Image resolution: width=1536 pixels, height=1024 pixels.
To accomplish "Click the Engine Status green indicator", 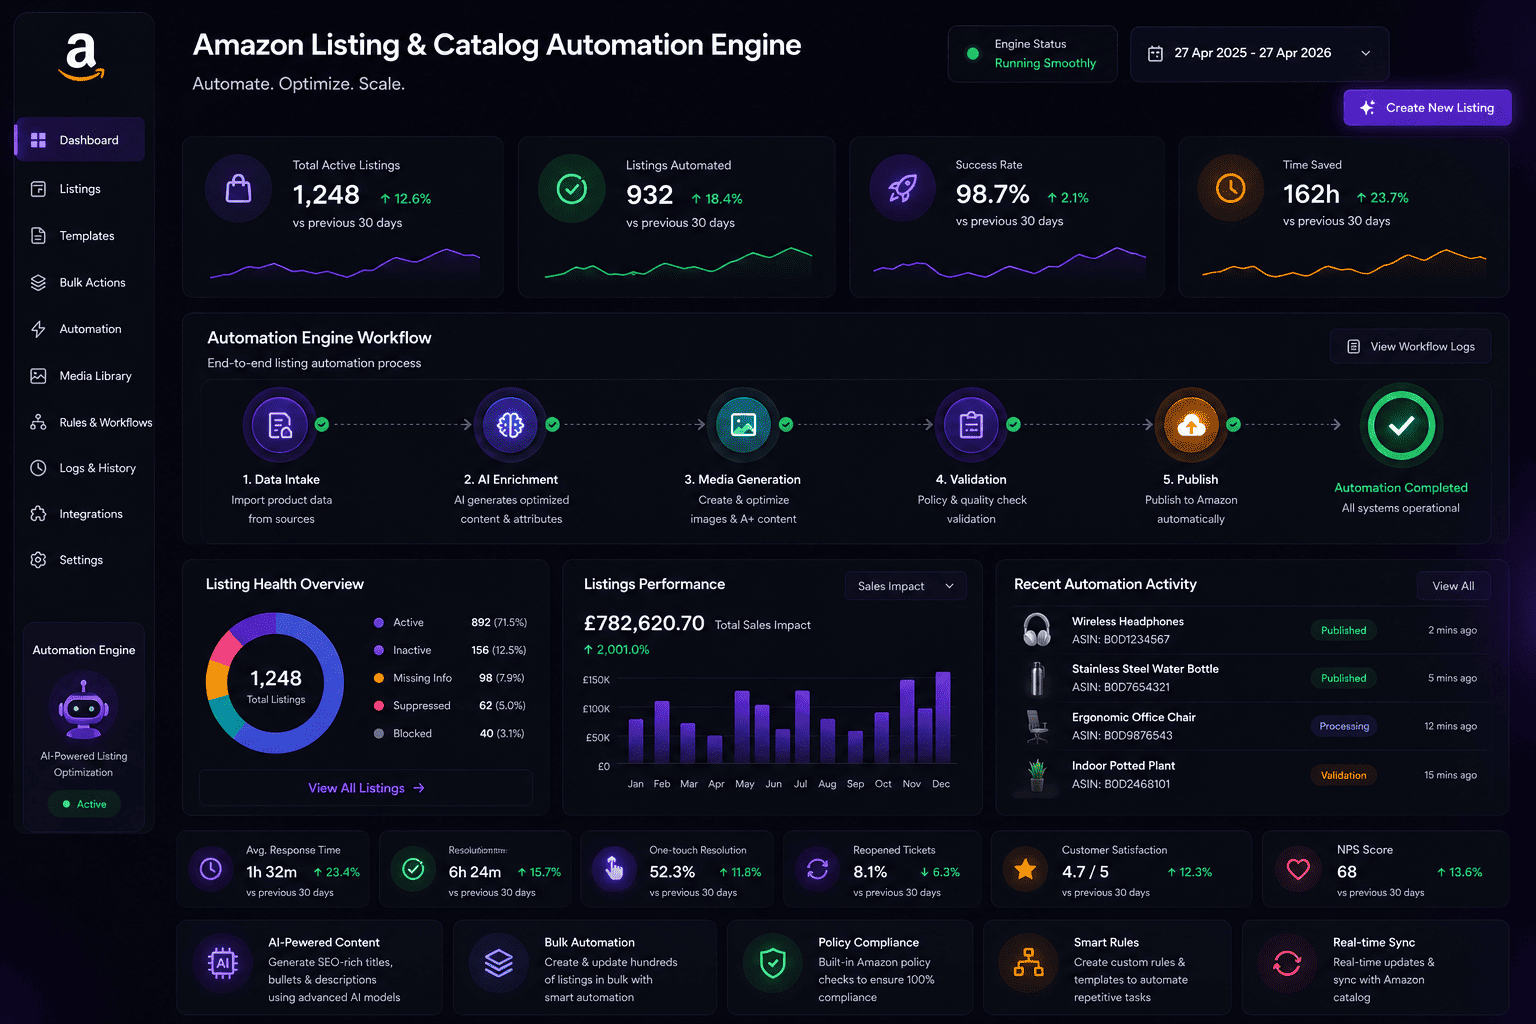I will click(973, 54).
